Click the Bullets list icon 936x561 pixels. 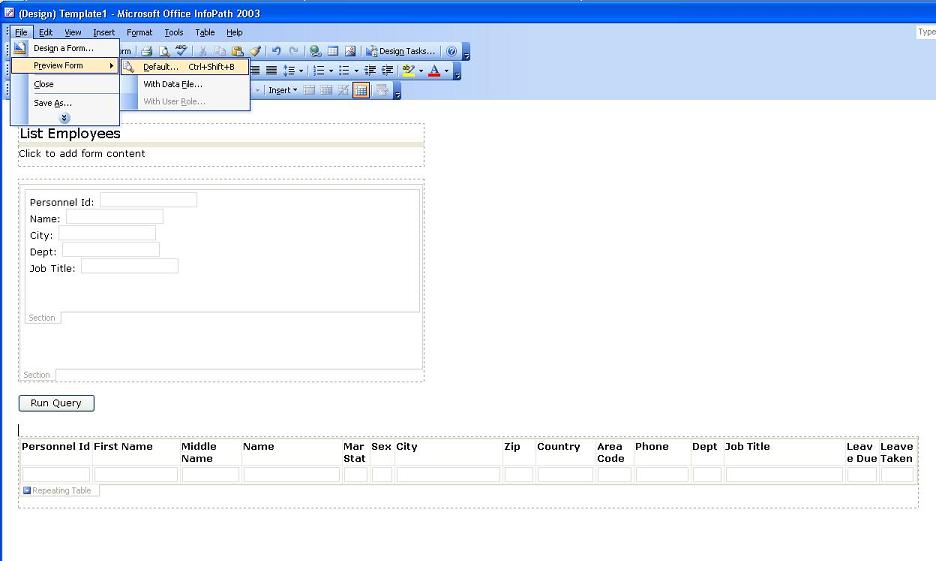click(344, 70)
